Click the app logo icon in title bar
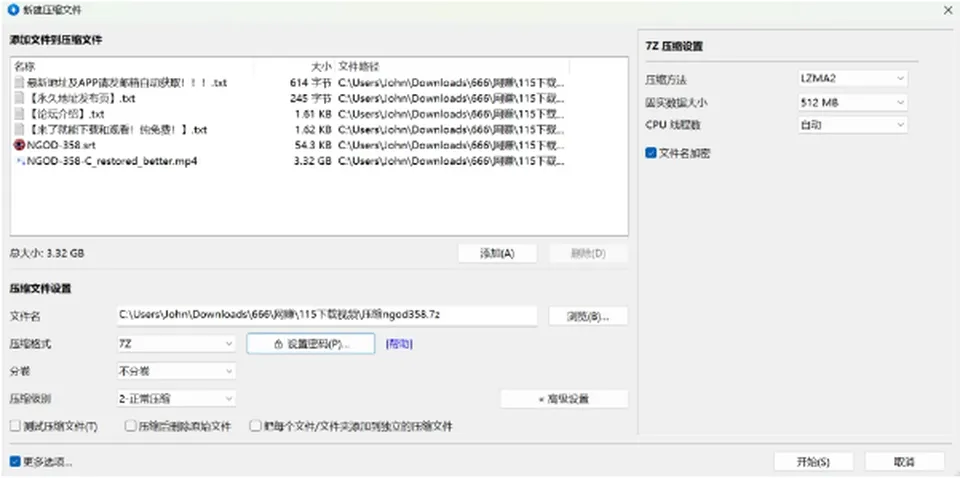Image resolution: width=960 pixels, height=478 pixels. click(x=13, y=9)
